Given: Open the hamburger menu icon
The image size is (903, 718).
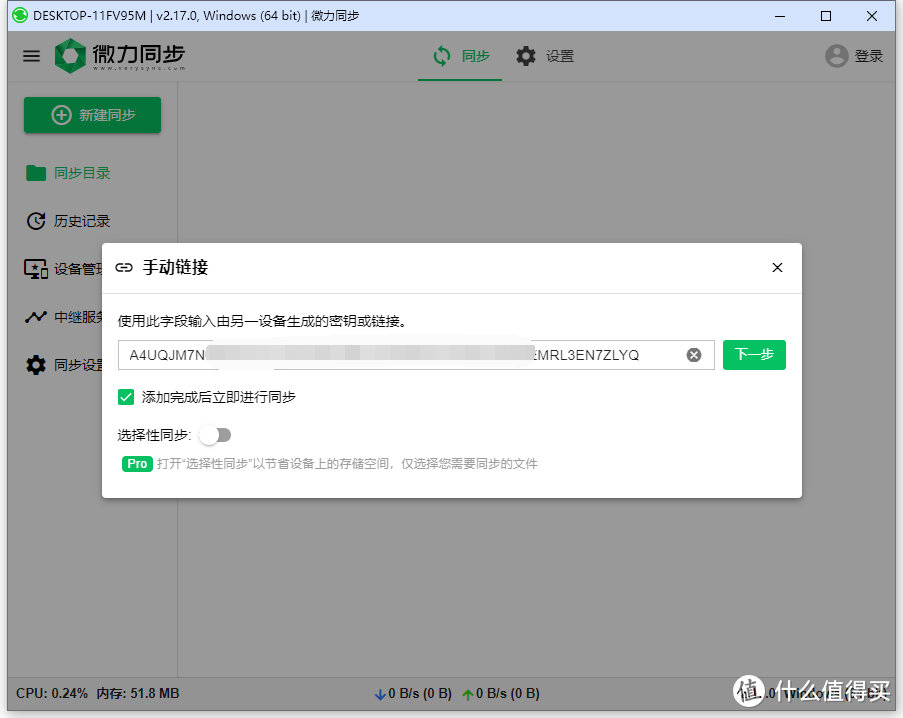Looking at the screenshot, I should [x=31, y=56].
